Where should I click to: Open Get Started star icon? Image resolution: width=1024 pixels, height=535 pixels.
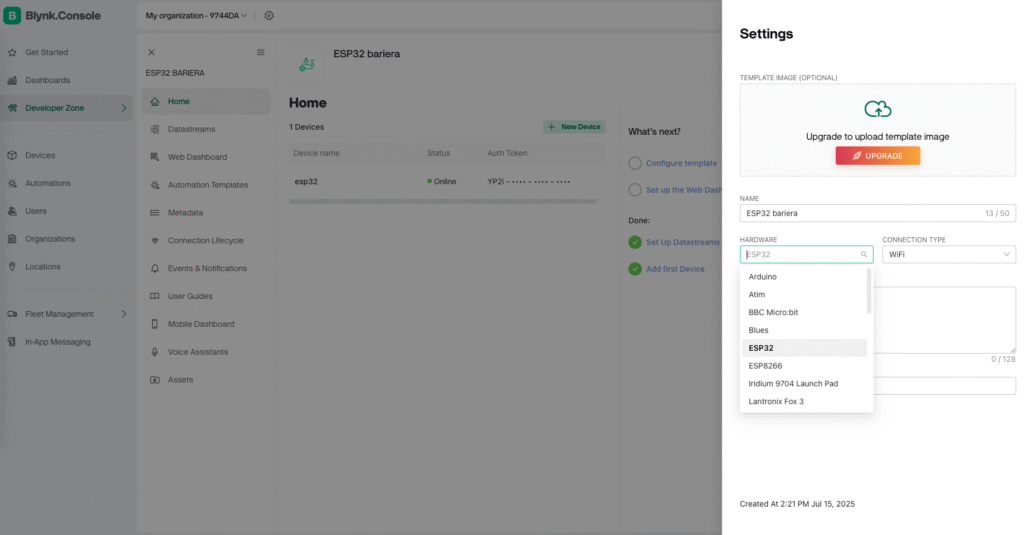click(x=12, y=52)
